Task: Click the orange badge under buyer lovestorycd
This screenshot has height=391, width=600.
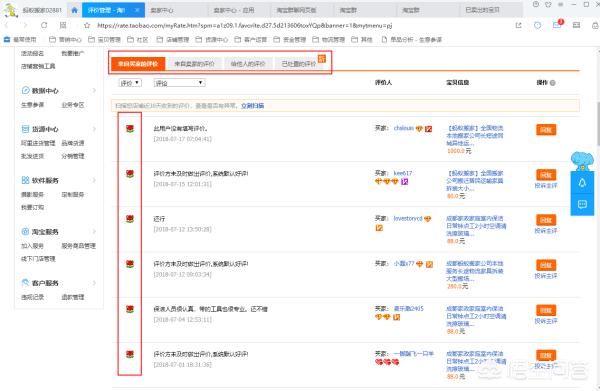Action: 379,228
